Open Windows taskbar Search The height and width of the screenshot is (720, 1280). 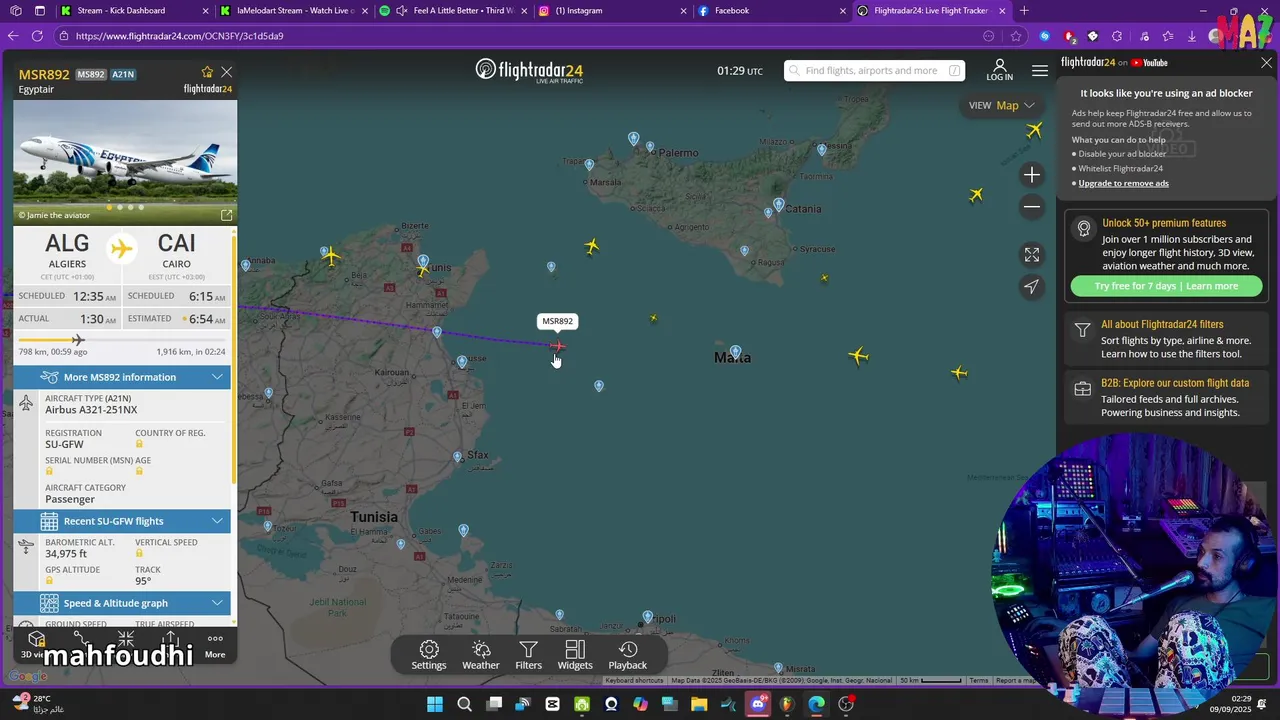(x=464, y=704)
